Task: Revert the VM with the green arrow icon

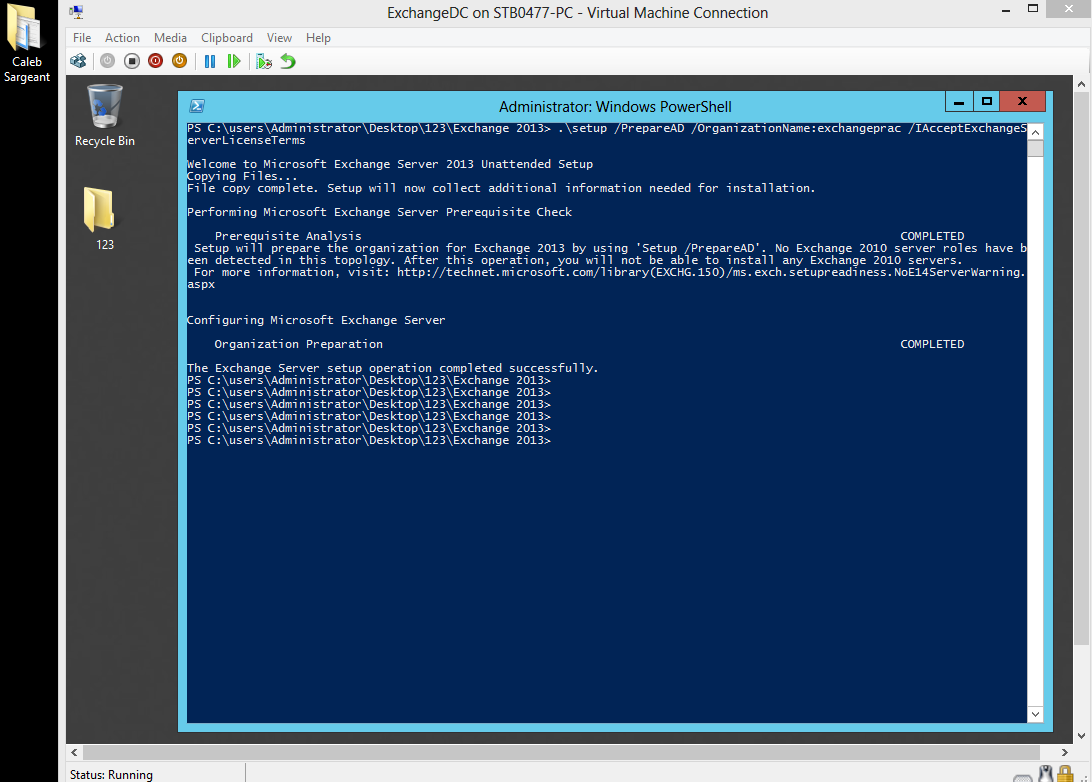Action: 288,61
